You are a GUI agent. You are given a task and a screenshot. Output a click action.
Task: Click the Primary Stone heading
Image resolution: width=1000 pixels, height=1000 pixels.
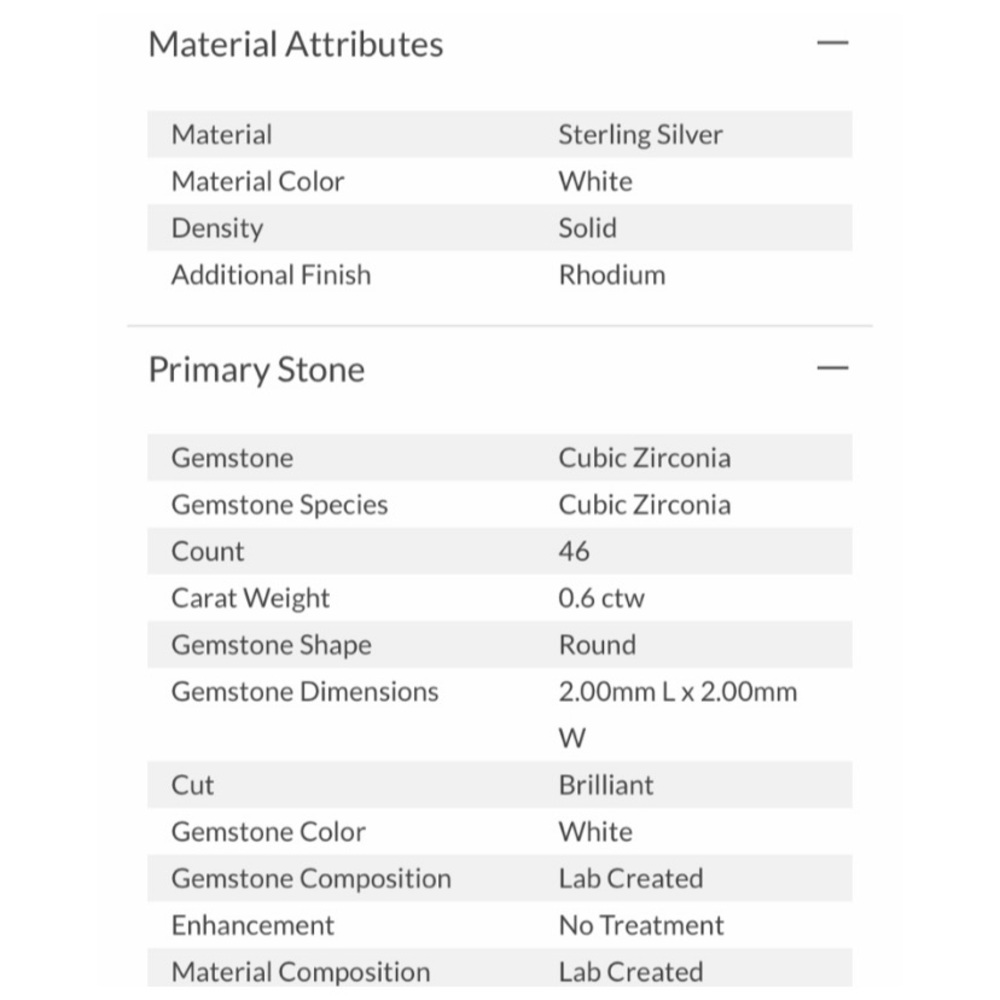point(256,370)
